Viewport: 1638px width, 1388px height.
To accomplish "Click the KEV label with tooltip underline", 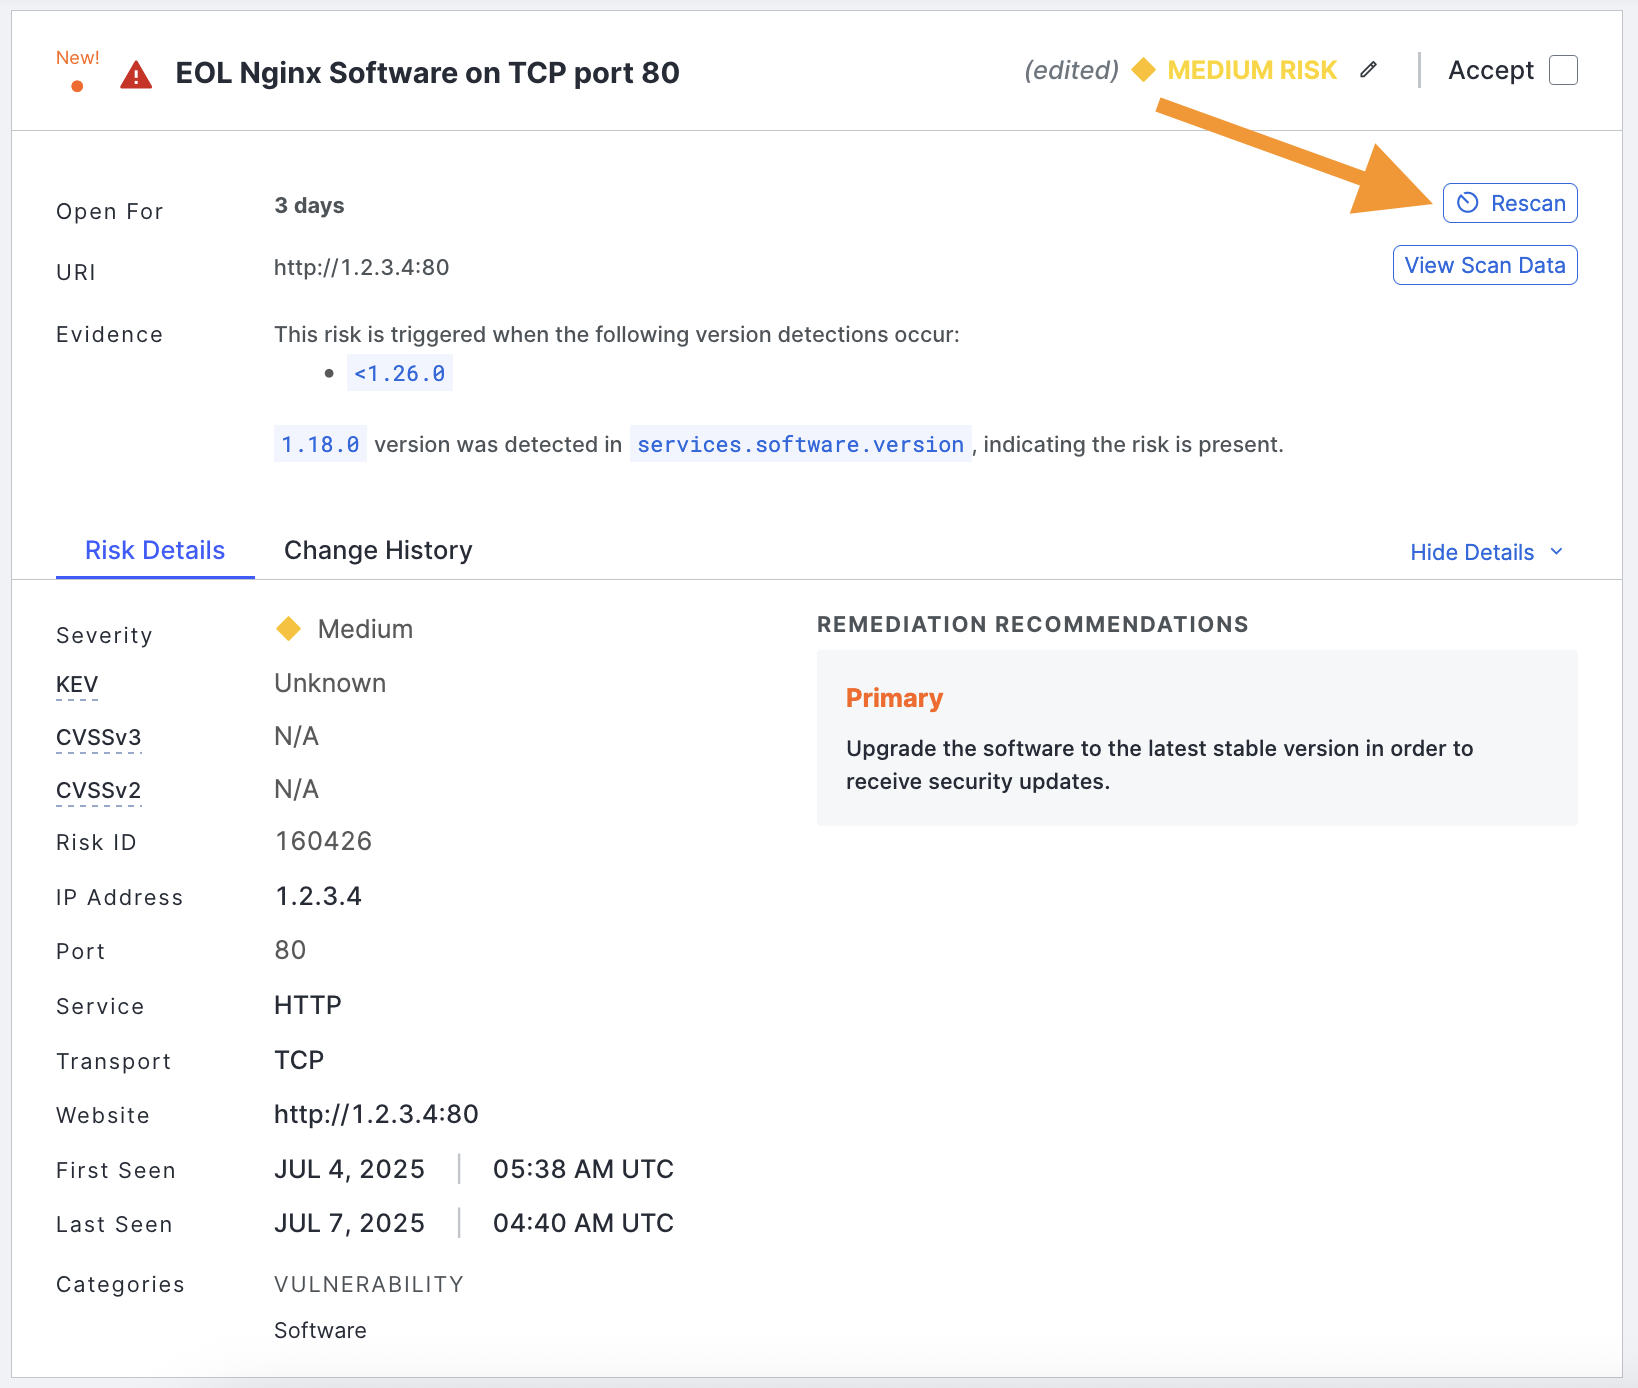I will 77,684.
